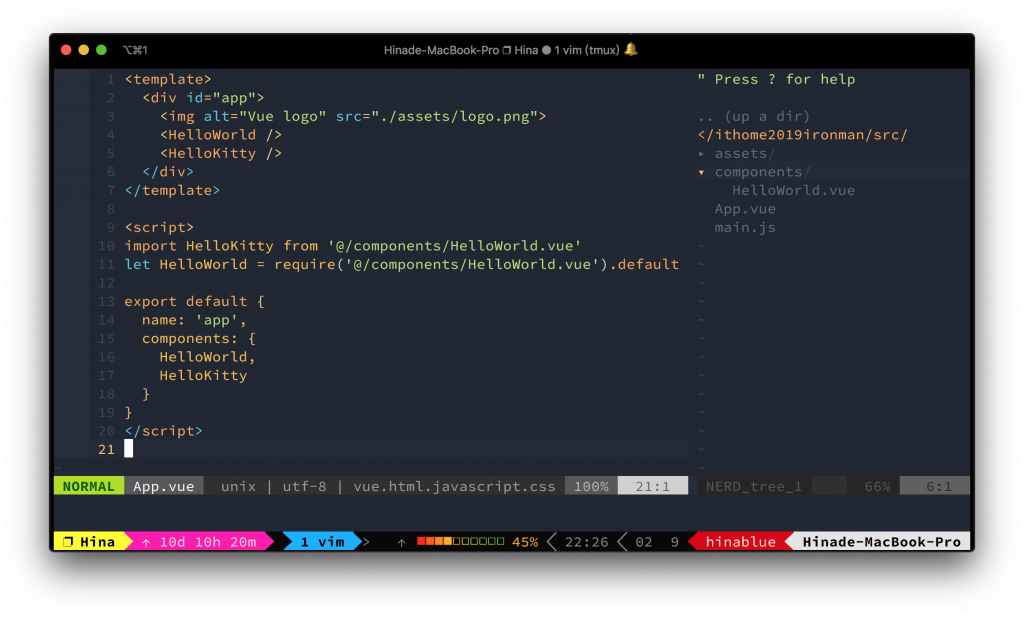The width and height of the screenshot is (1024, 617).
Task: Open main.js in NERDTree
Action: click(x=745, y=228)
